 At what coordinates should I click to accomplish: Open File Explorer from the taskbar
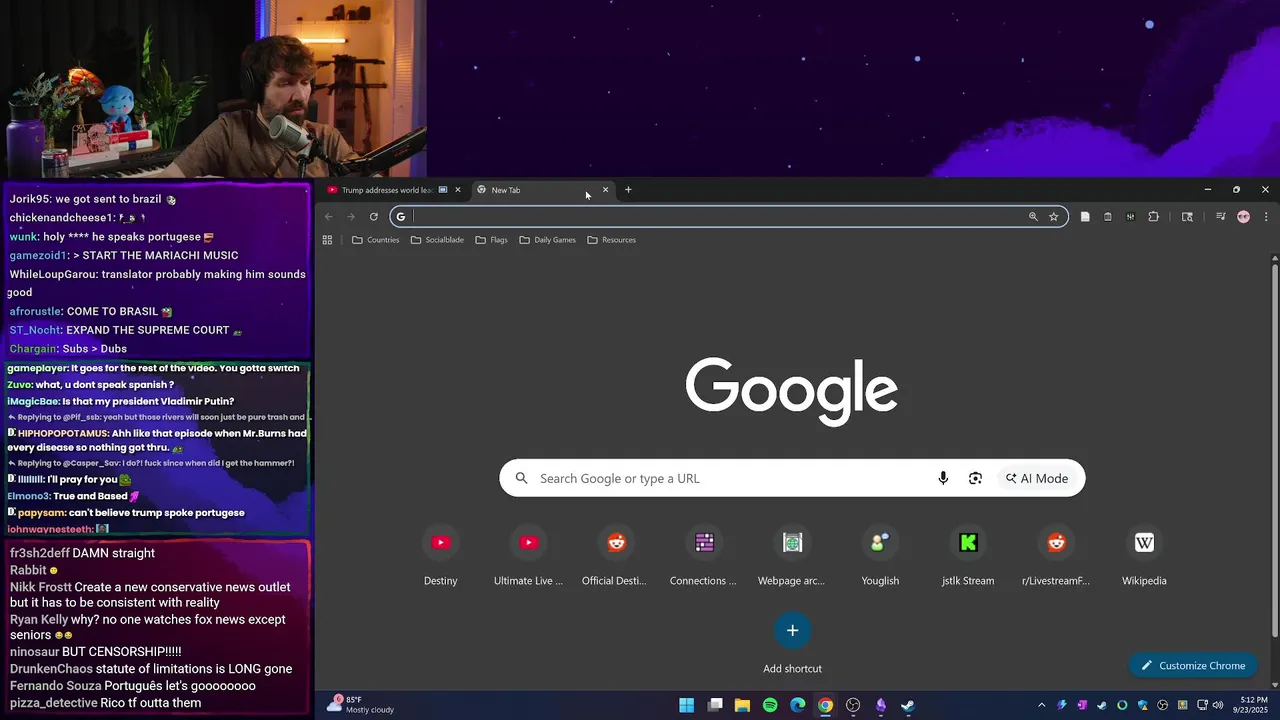click(x=742, y=705)
